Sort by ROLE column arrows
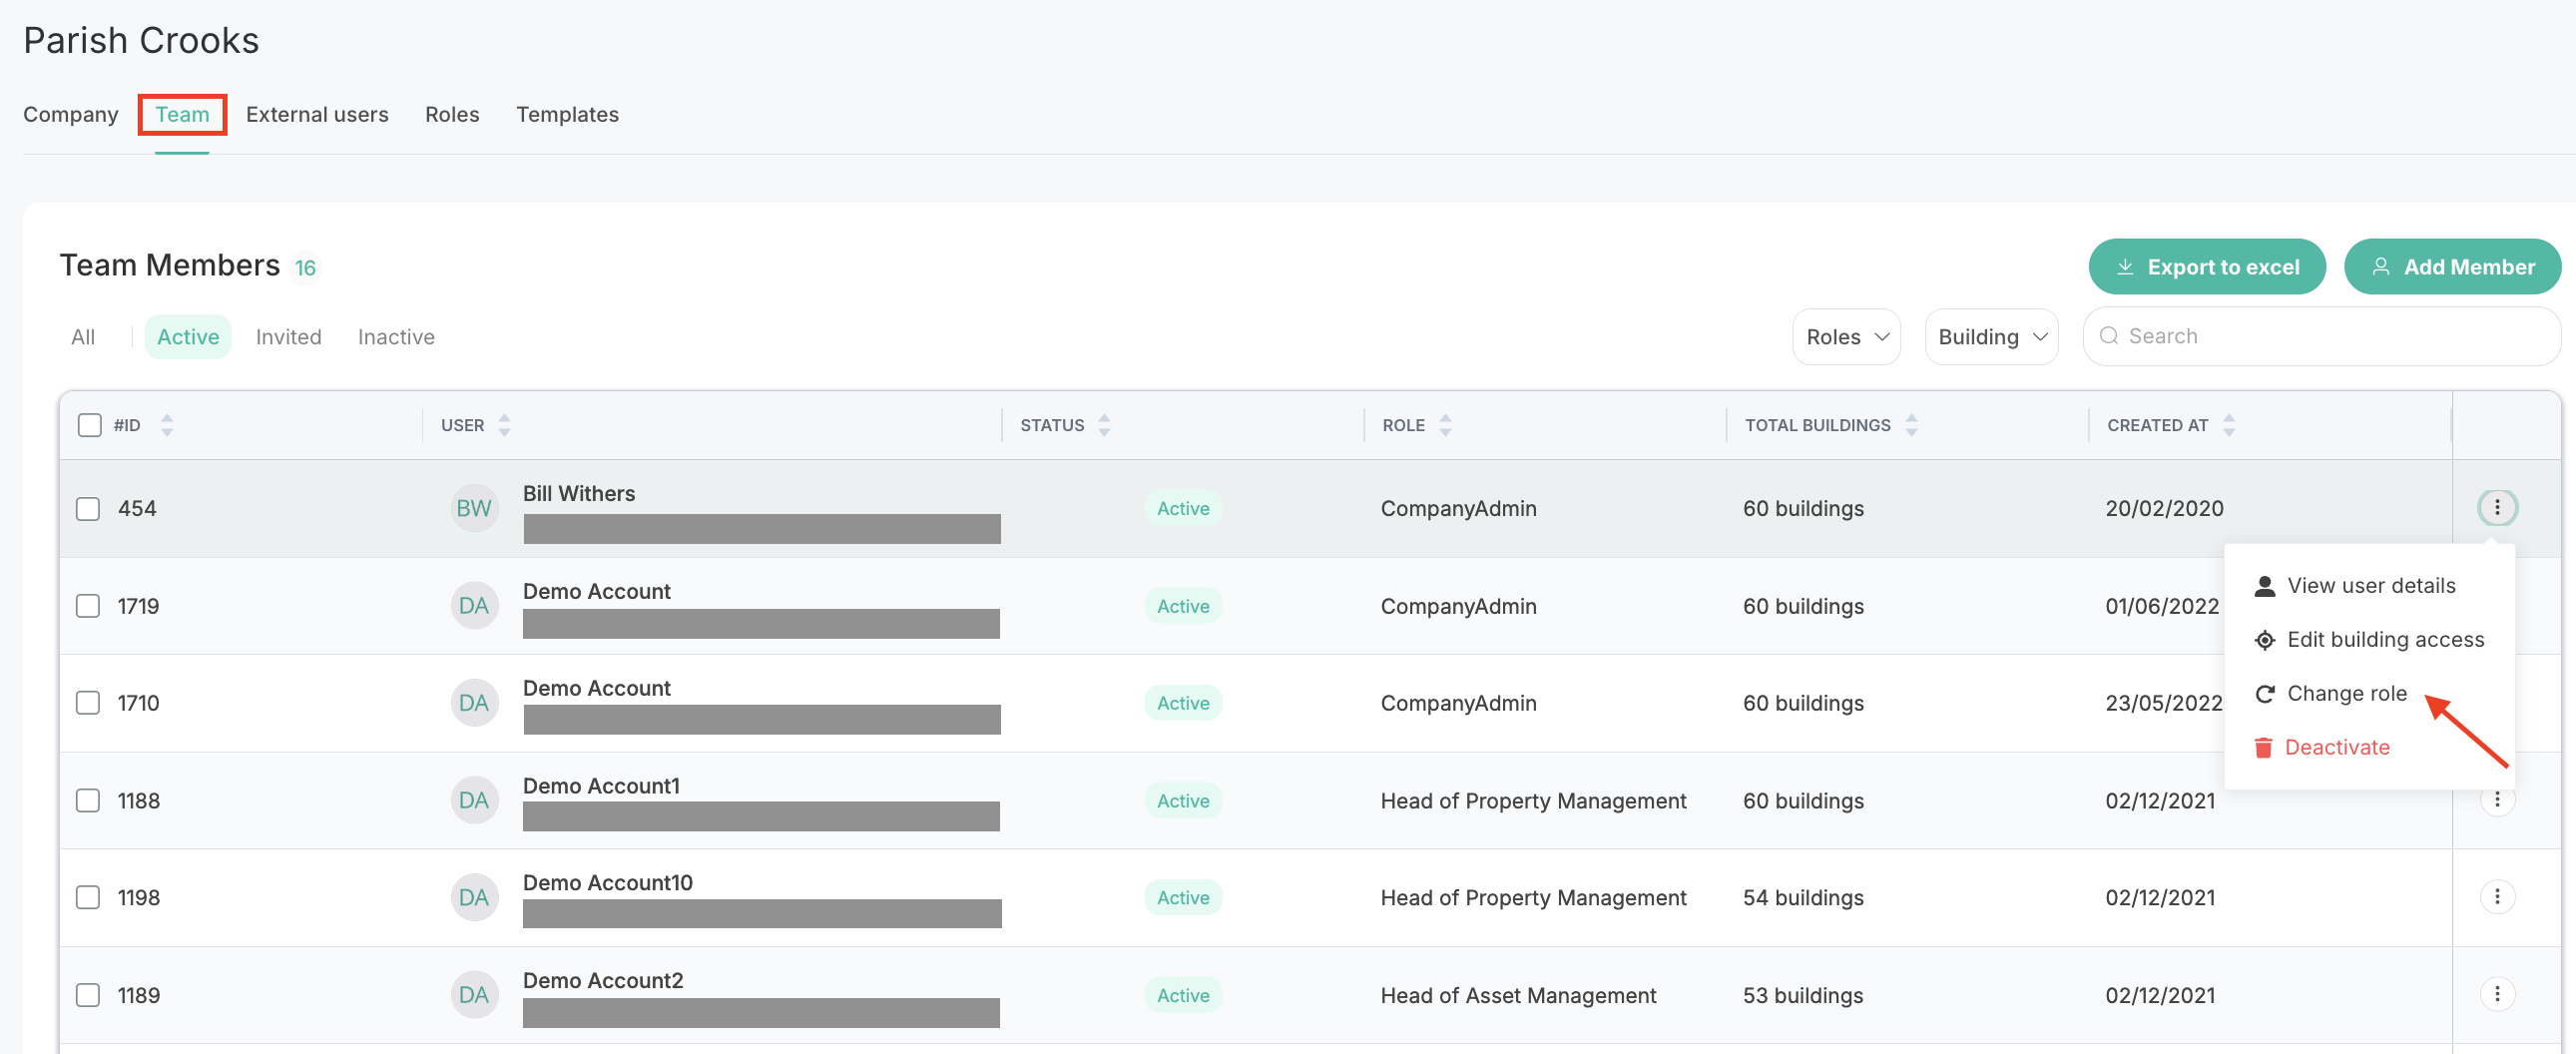The width and height of the screenshot is (2576, 1054). (x=1445, y=425)
